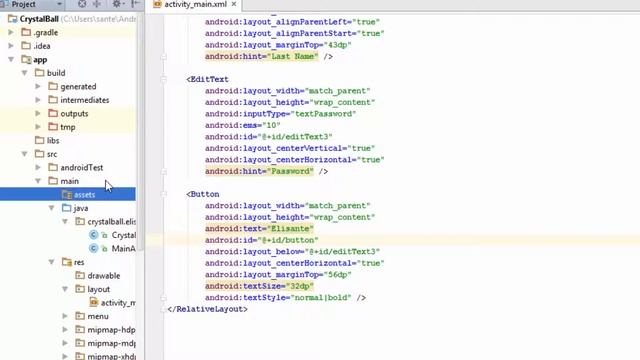The height and width of the screenshot is (360, 640).
Task: Click the build folder icon
Action: pyautogui.click(x=40, y=73)
